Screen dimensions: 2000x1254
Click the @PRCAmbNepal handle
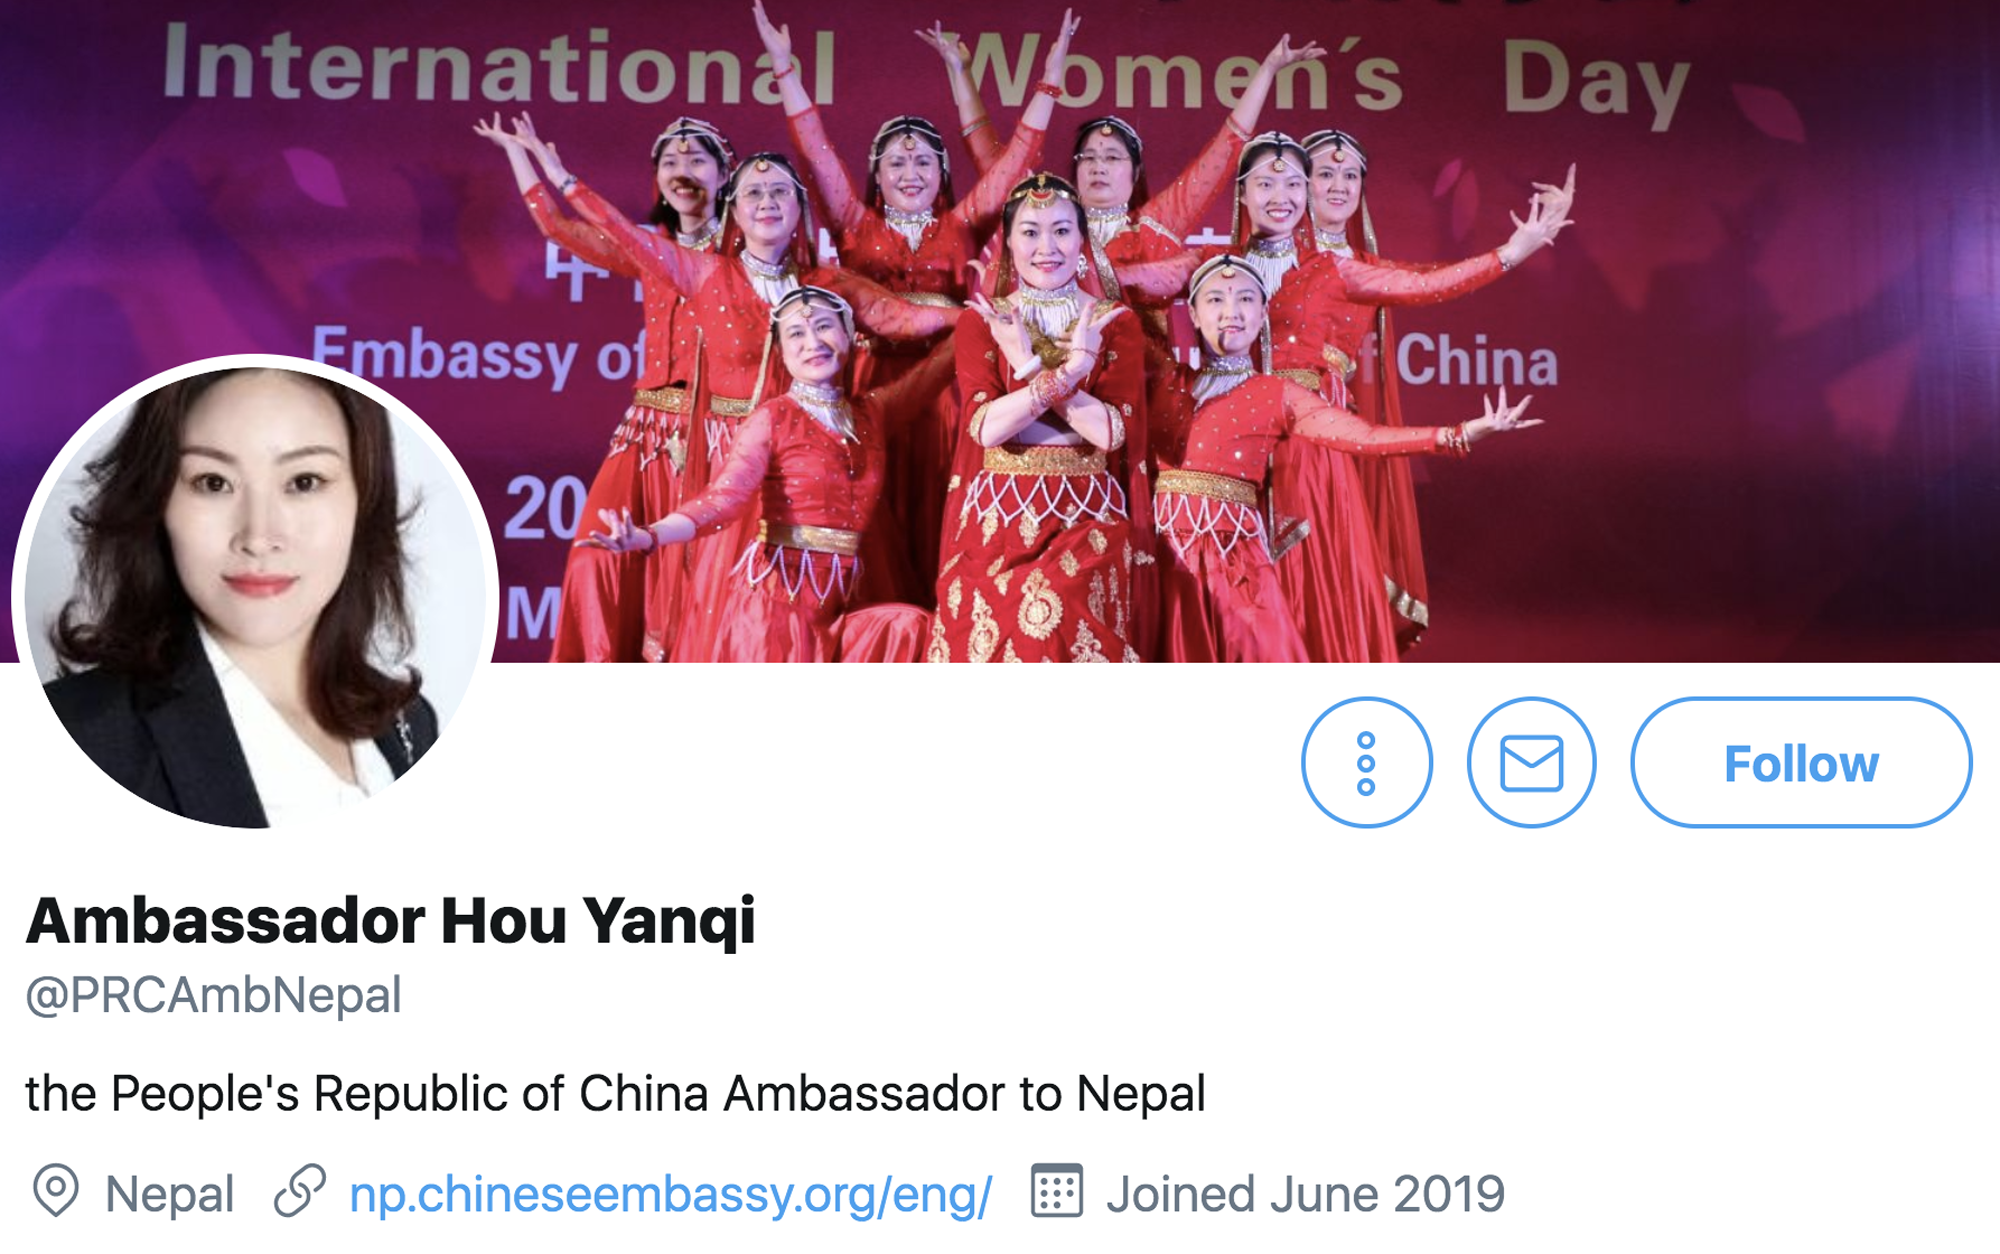tap(213, 996)
